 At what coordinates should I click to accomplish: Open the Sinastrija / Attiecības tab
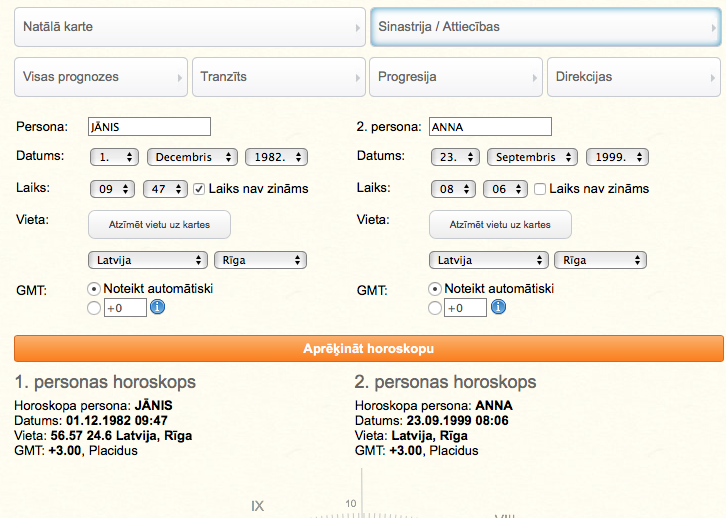pyautogui.click(x=545, y=28)
